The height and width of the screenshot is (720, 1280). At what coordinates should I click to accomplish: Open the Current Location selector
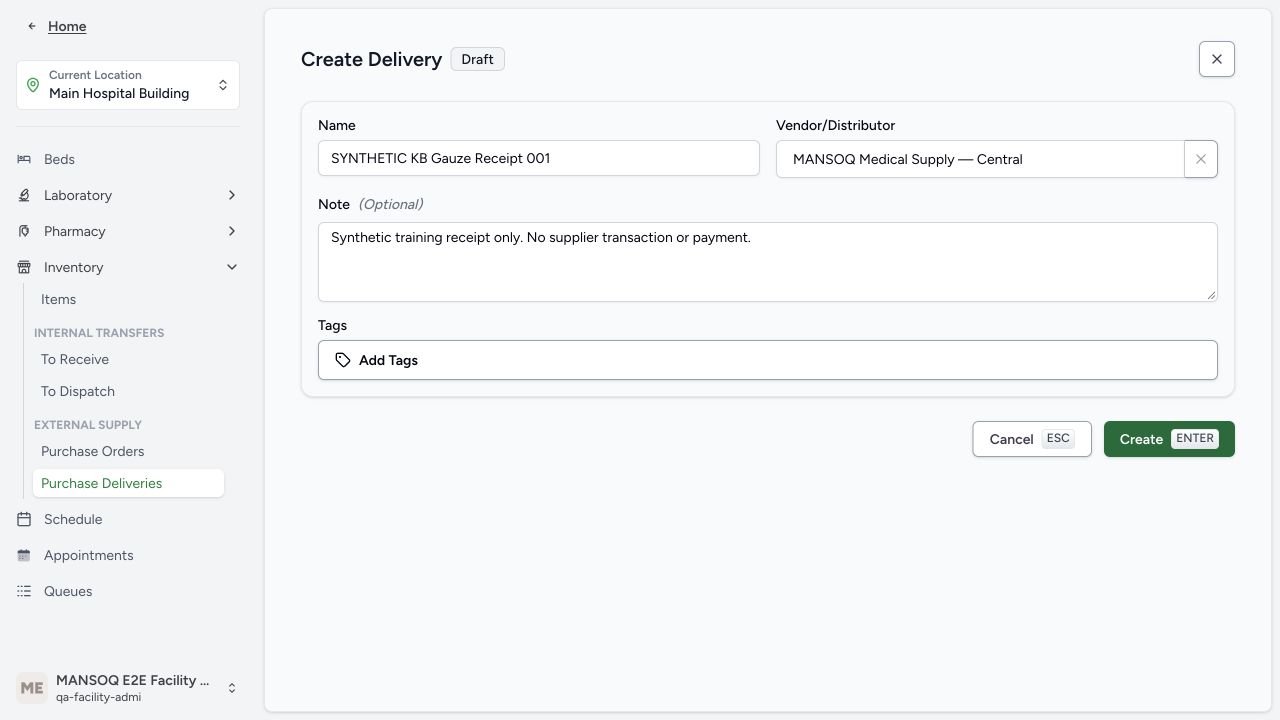(x=128, y=85)
